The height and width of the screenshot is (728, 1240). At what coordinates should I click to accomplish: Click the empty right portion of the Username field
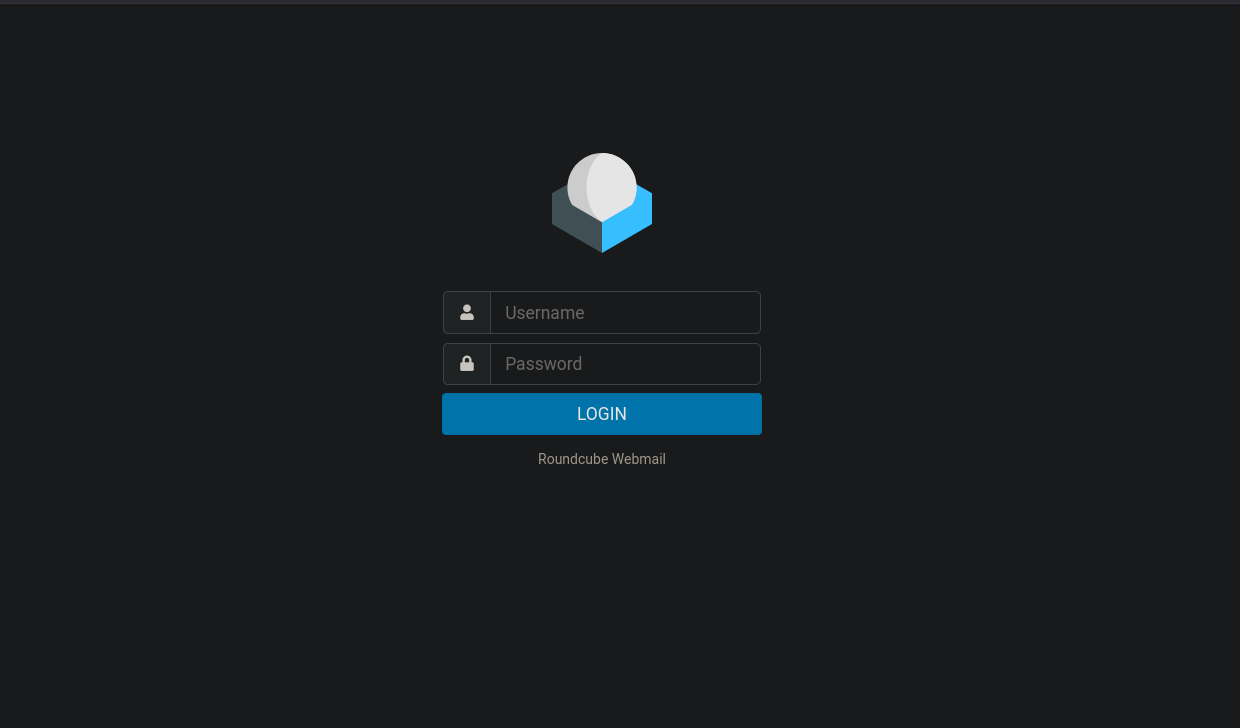700,312
